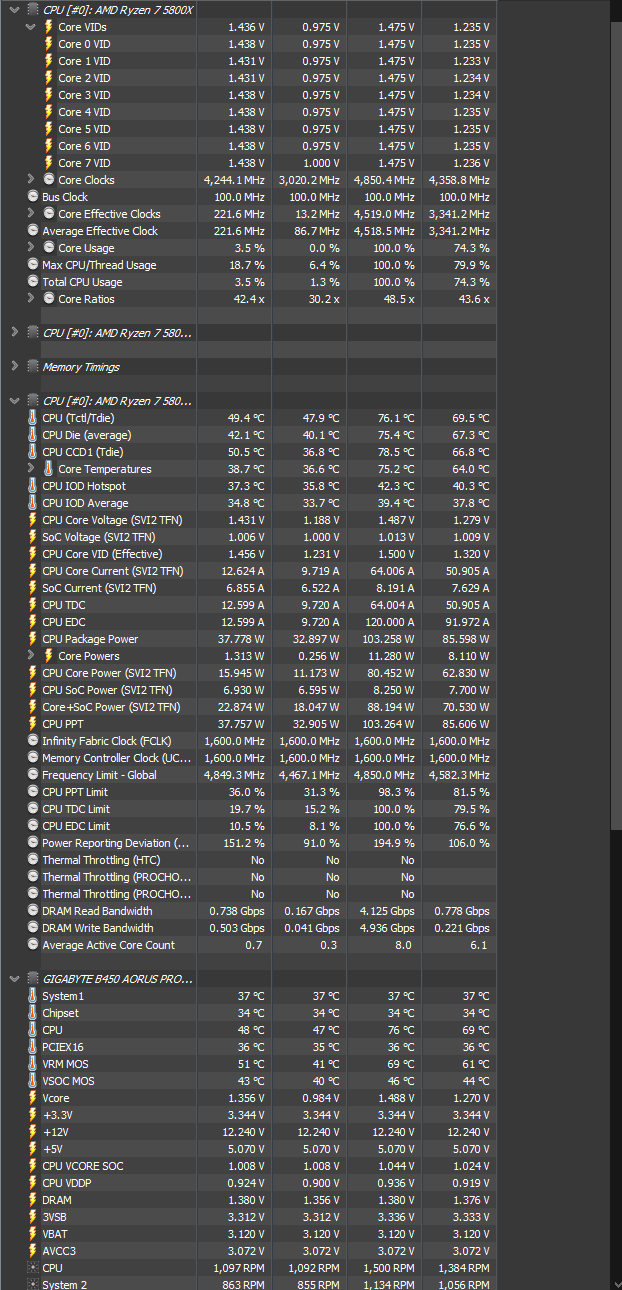Click the icon beside Average Effective Clock
Image resolution: width=622 pixels, height=1290 pixels.
click(33, 231)
